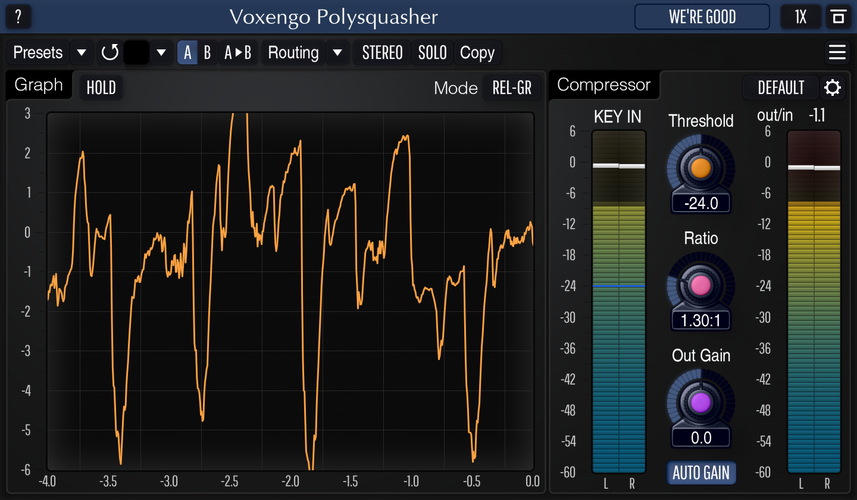Expand the Routing dropdown arrow

pyautogui.click(x=337, y=52)
